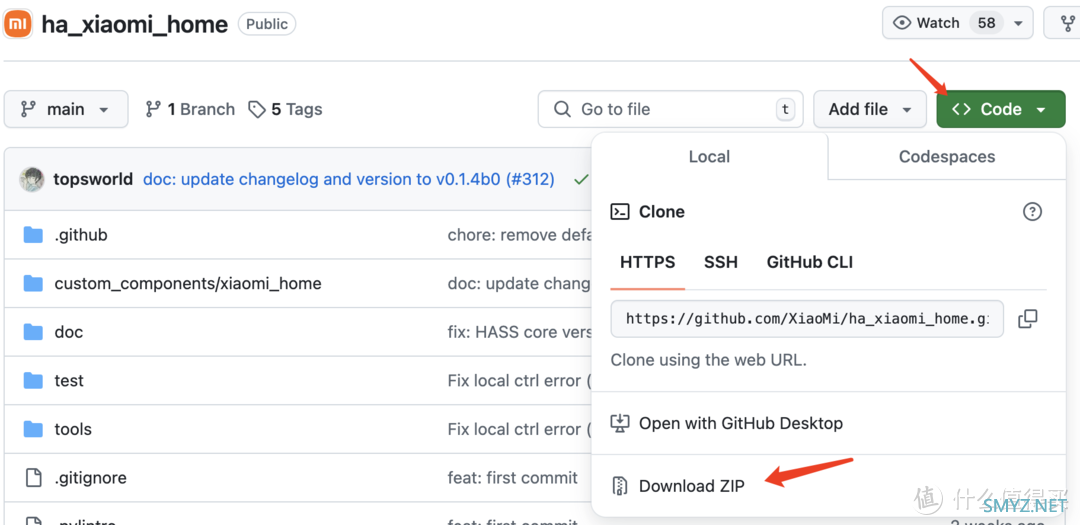Focus the Go to file search field
The image size is (1080, 525).
[670, 109]
